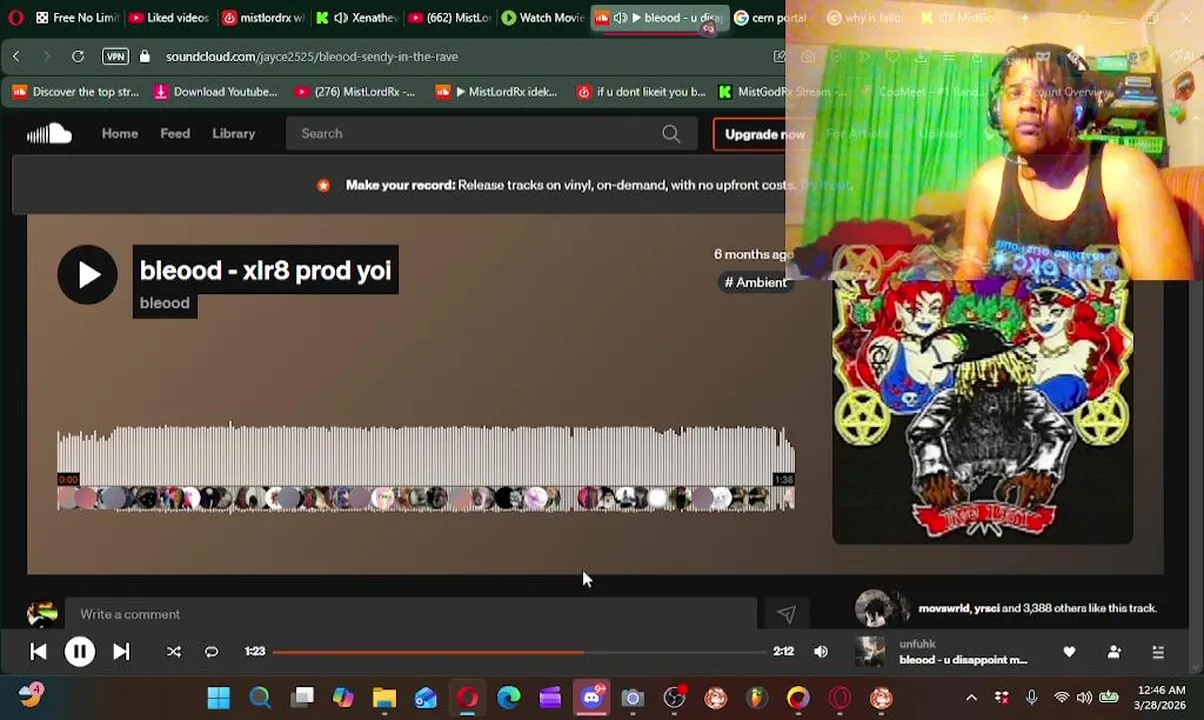Open the Opera GX icon on the taskbar
The width and height of the screenshot is (1204, 720).
click(468, 698)
